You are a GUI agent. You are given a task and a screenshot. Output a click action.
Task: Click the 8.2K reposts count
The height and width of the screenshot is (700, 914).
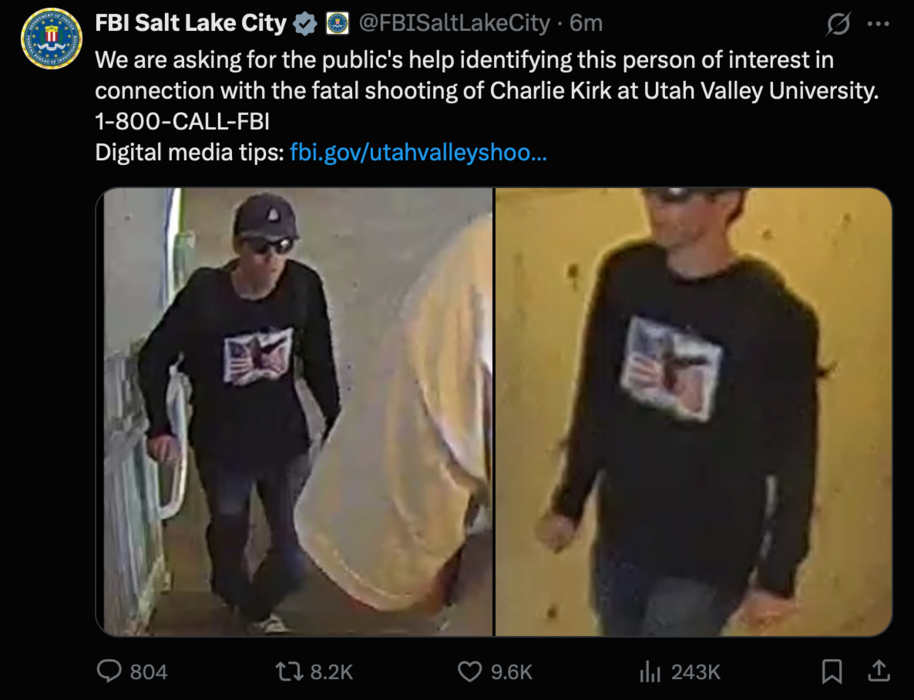(x=331, y=672)
